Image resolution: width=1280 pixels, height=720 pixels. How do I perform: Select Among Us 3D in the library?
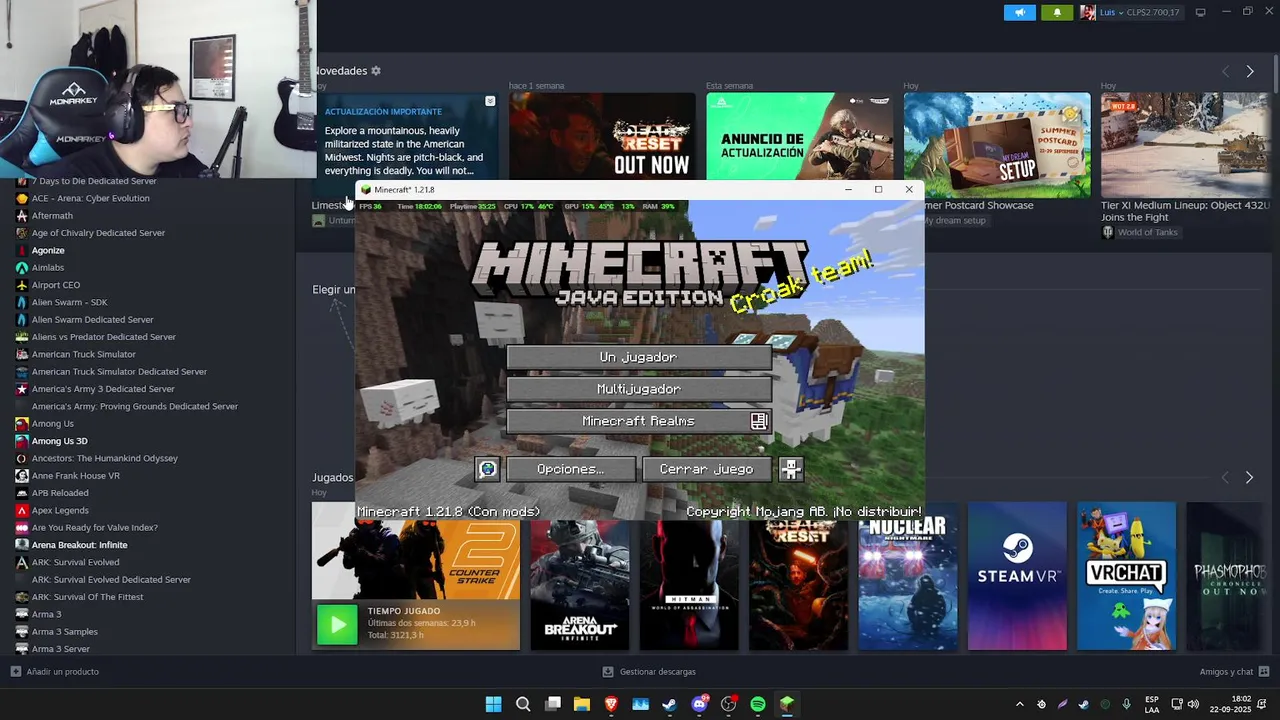click(59, 441)
